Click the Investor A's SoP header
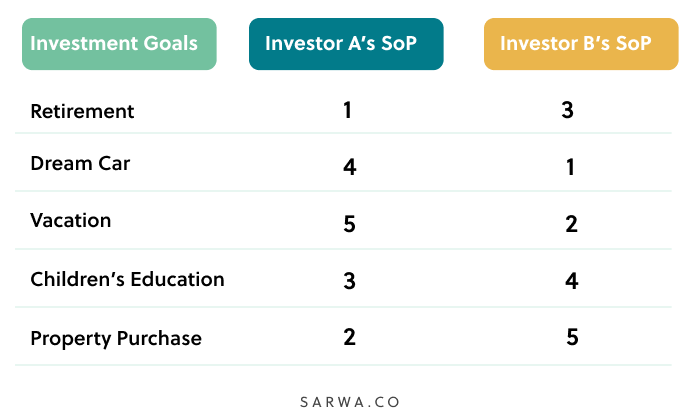700x420 pixels. [x=340, y=44]
